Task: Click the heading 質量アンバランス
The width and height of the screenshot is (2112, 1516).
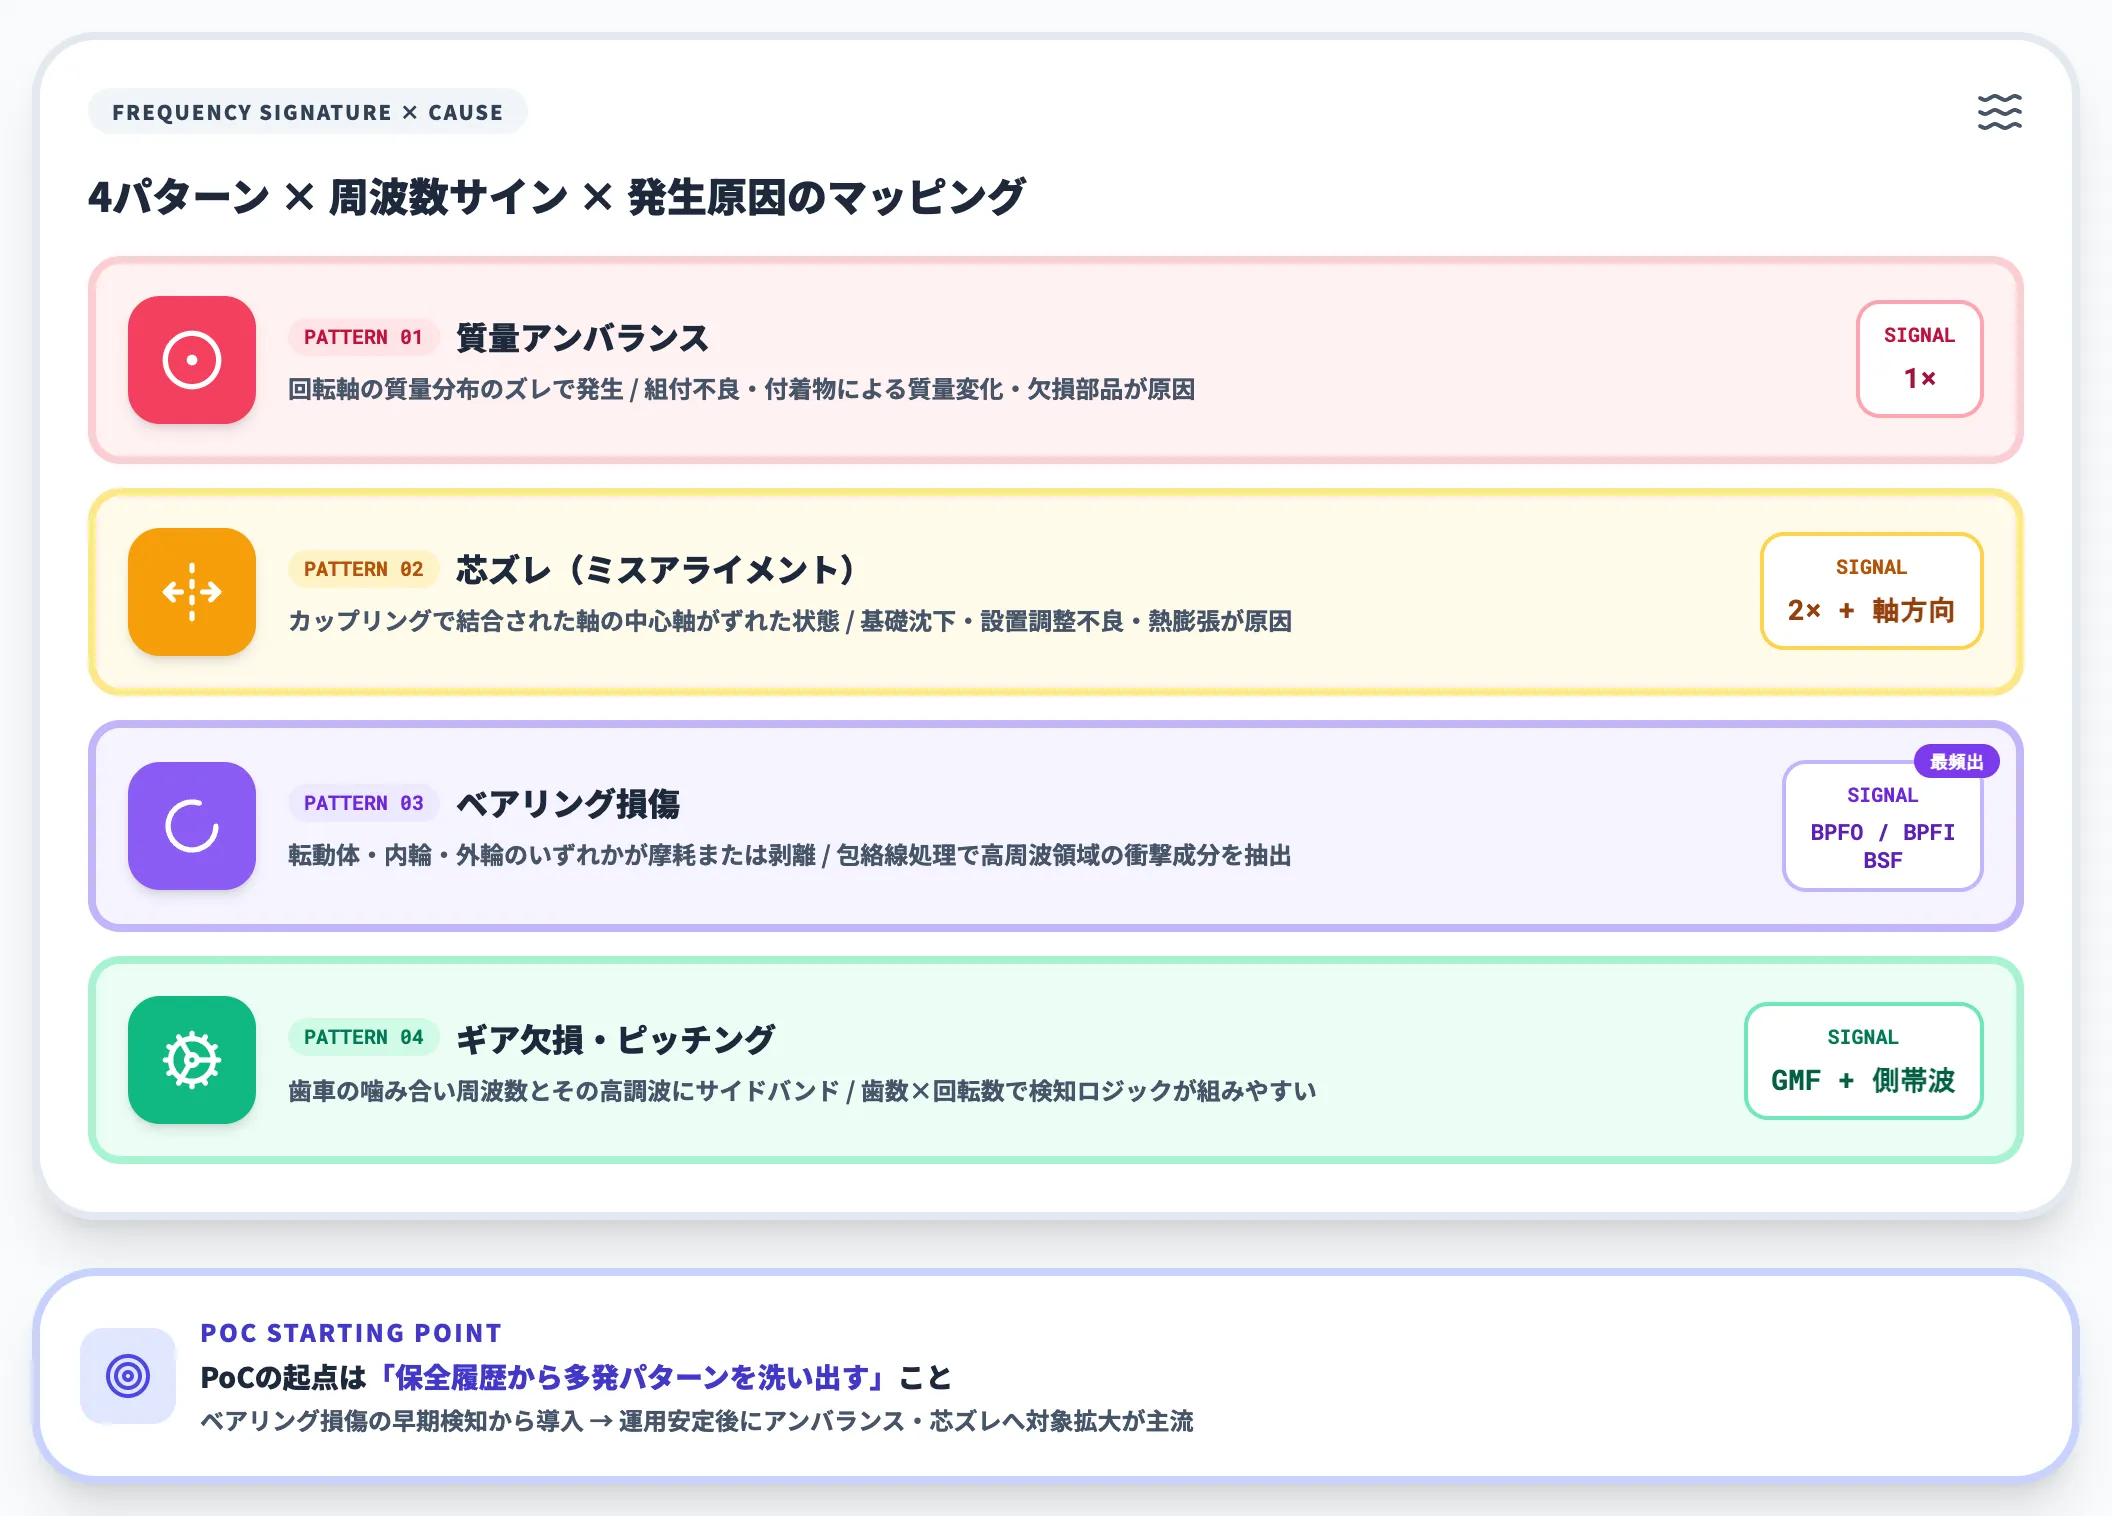Action: click(582, 338)
